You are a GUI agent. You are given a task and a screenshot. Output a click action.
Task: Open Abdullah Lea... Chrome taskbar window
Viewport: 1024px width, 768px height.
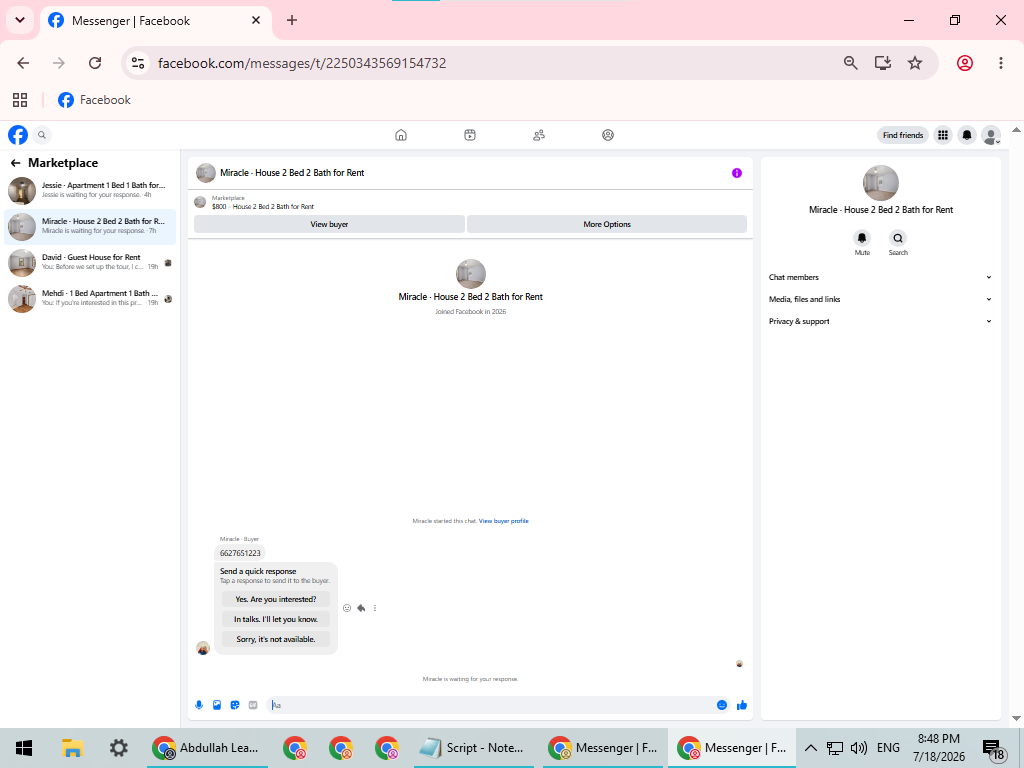[x=206, y=748]
